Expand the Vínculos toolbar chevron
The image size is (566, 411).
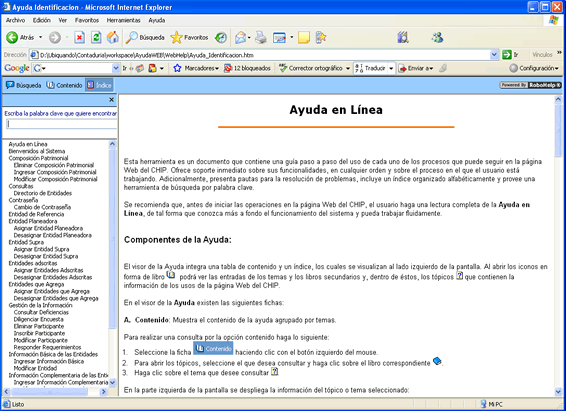point(559,53)
